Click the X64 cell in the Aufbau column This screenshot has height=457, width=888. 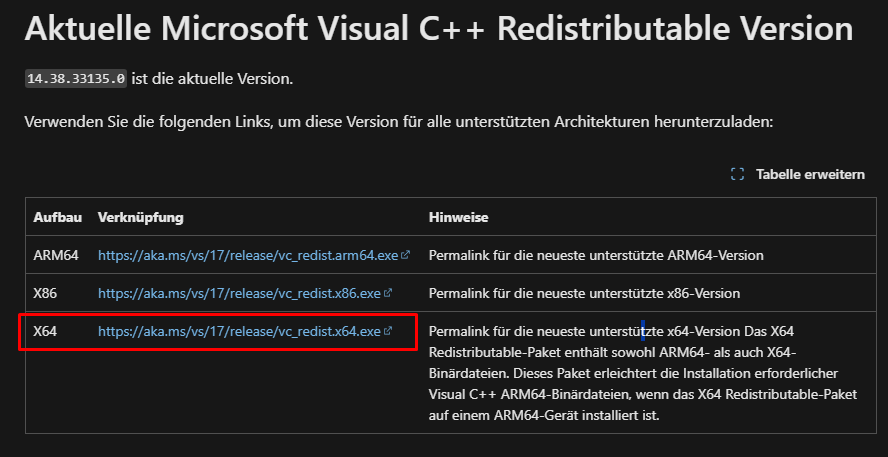[45, 331]
